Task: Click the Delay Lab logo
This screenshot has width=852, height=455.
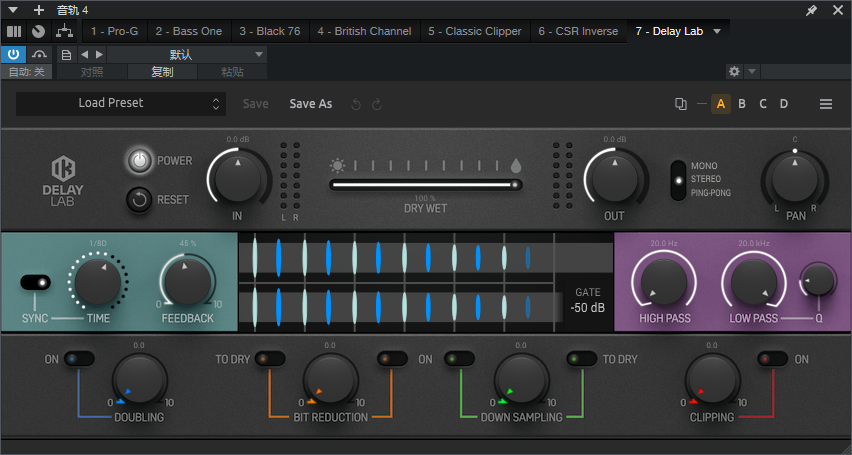Action: point(63,180)
